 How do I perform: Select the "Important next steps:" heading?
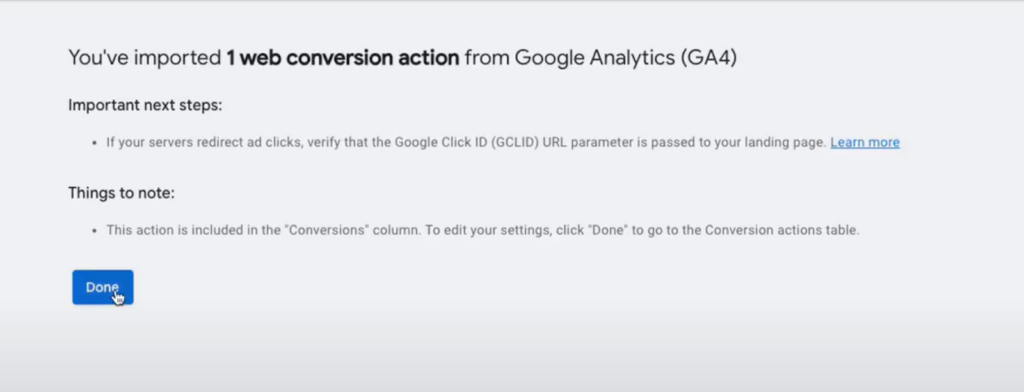(x=145, y=105)
